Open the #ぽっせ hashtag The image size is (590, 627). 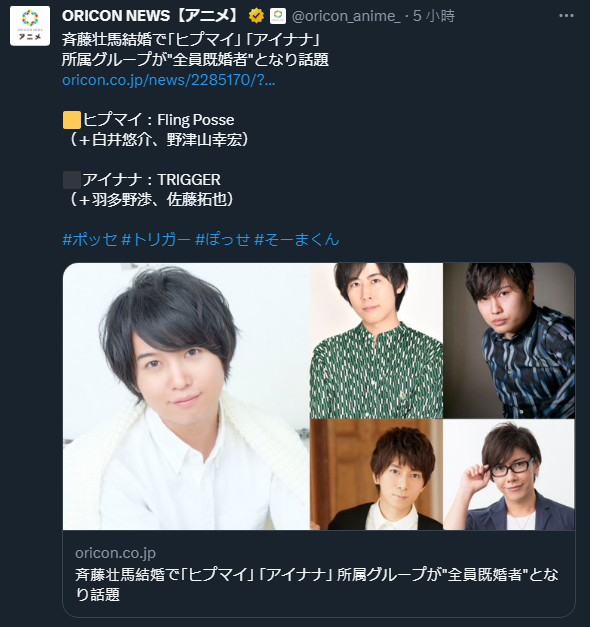pos(223,240)
